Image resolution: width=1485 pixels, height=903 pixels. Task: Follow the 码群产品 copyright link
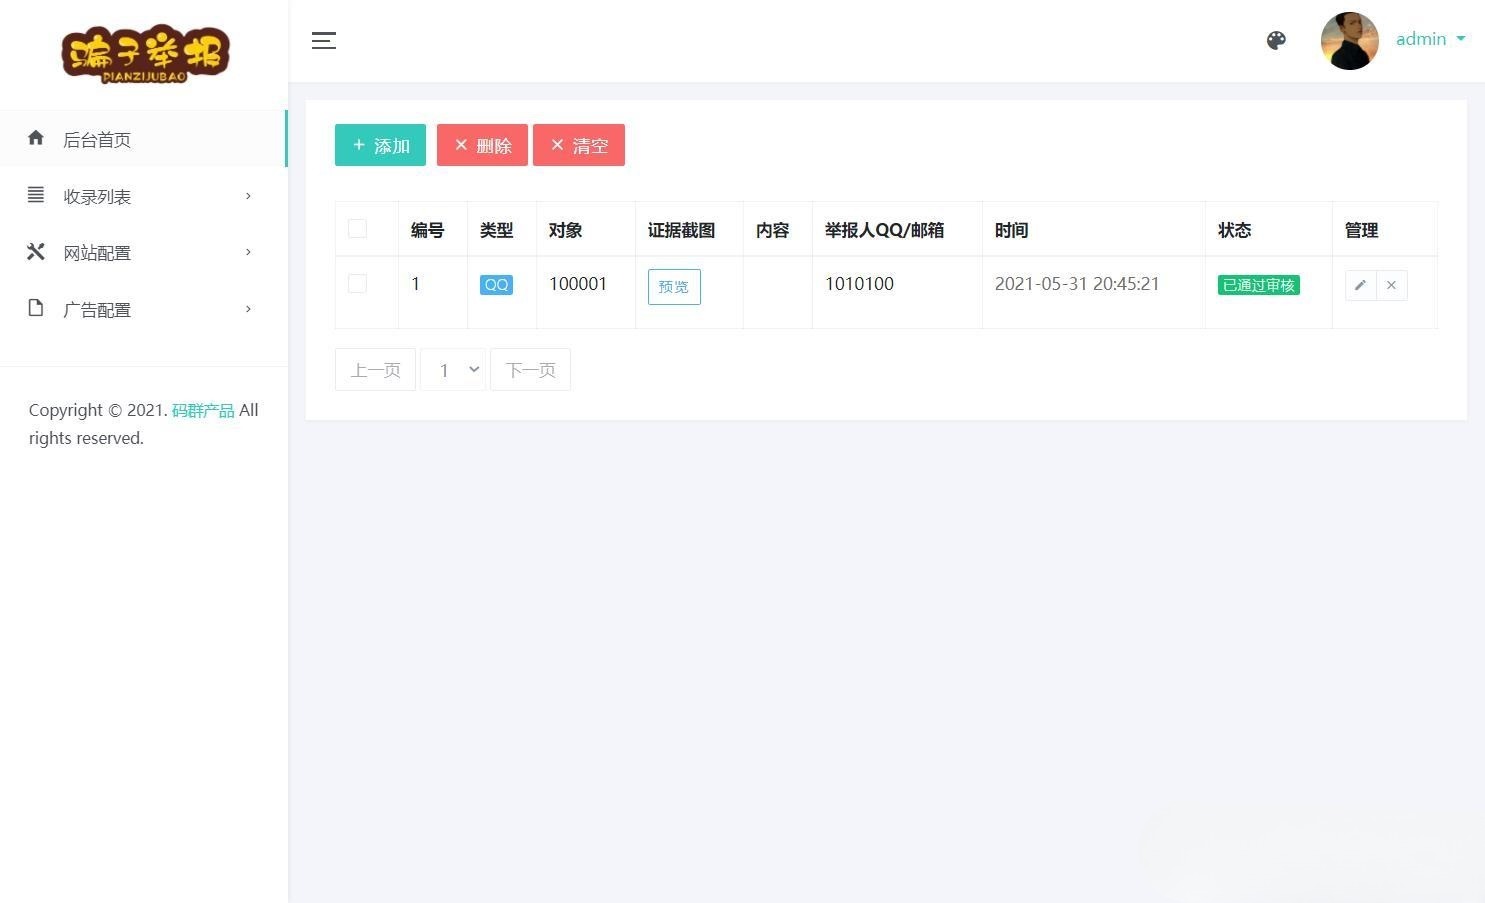click(203, 409)
